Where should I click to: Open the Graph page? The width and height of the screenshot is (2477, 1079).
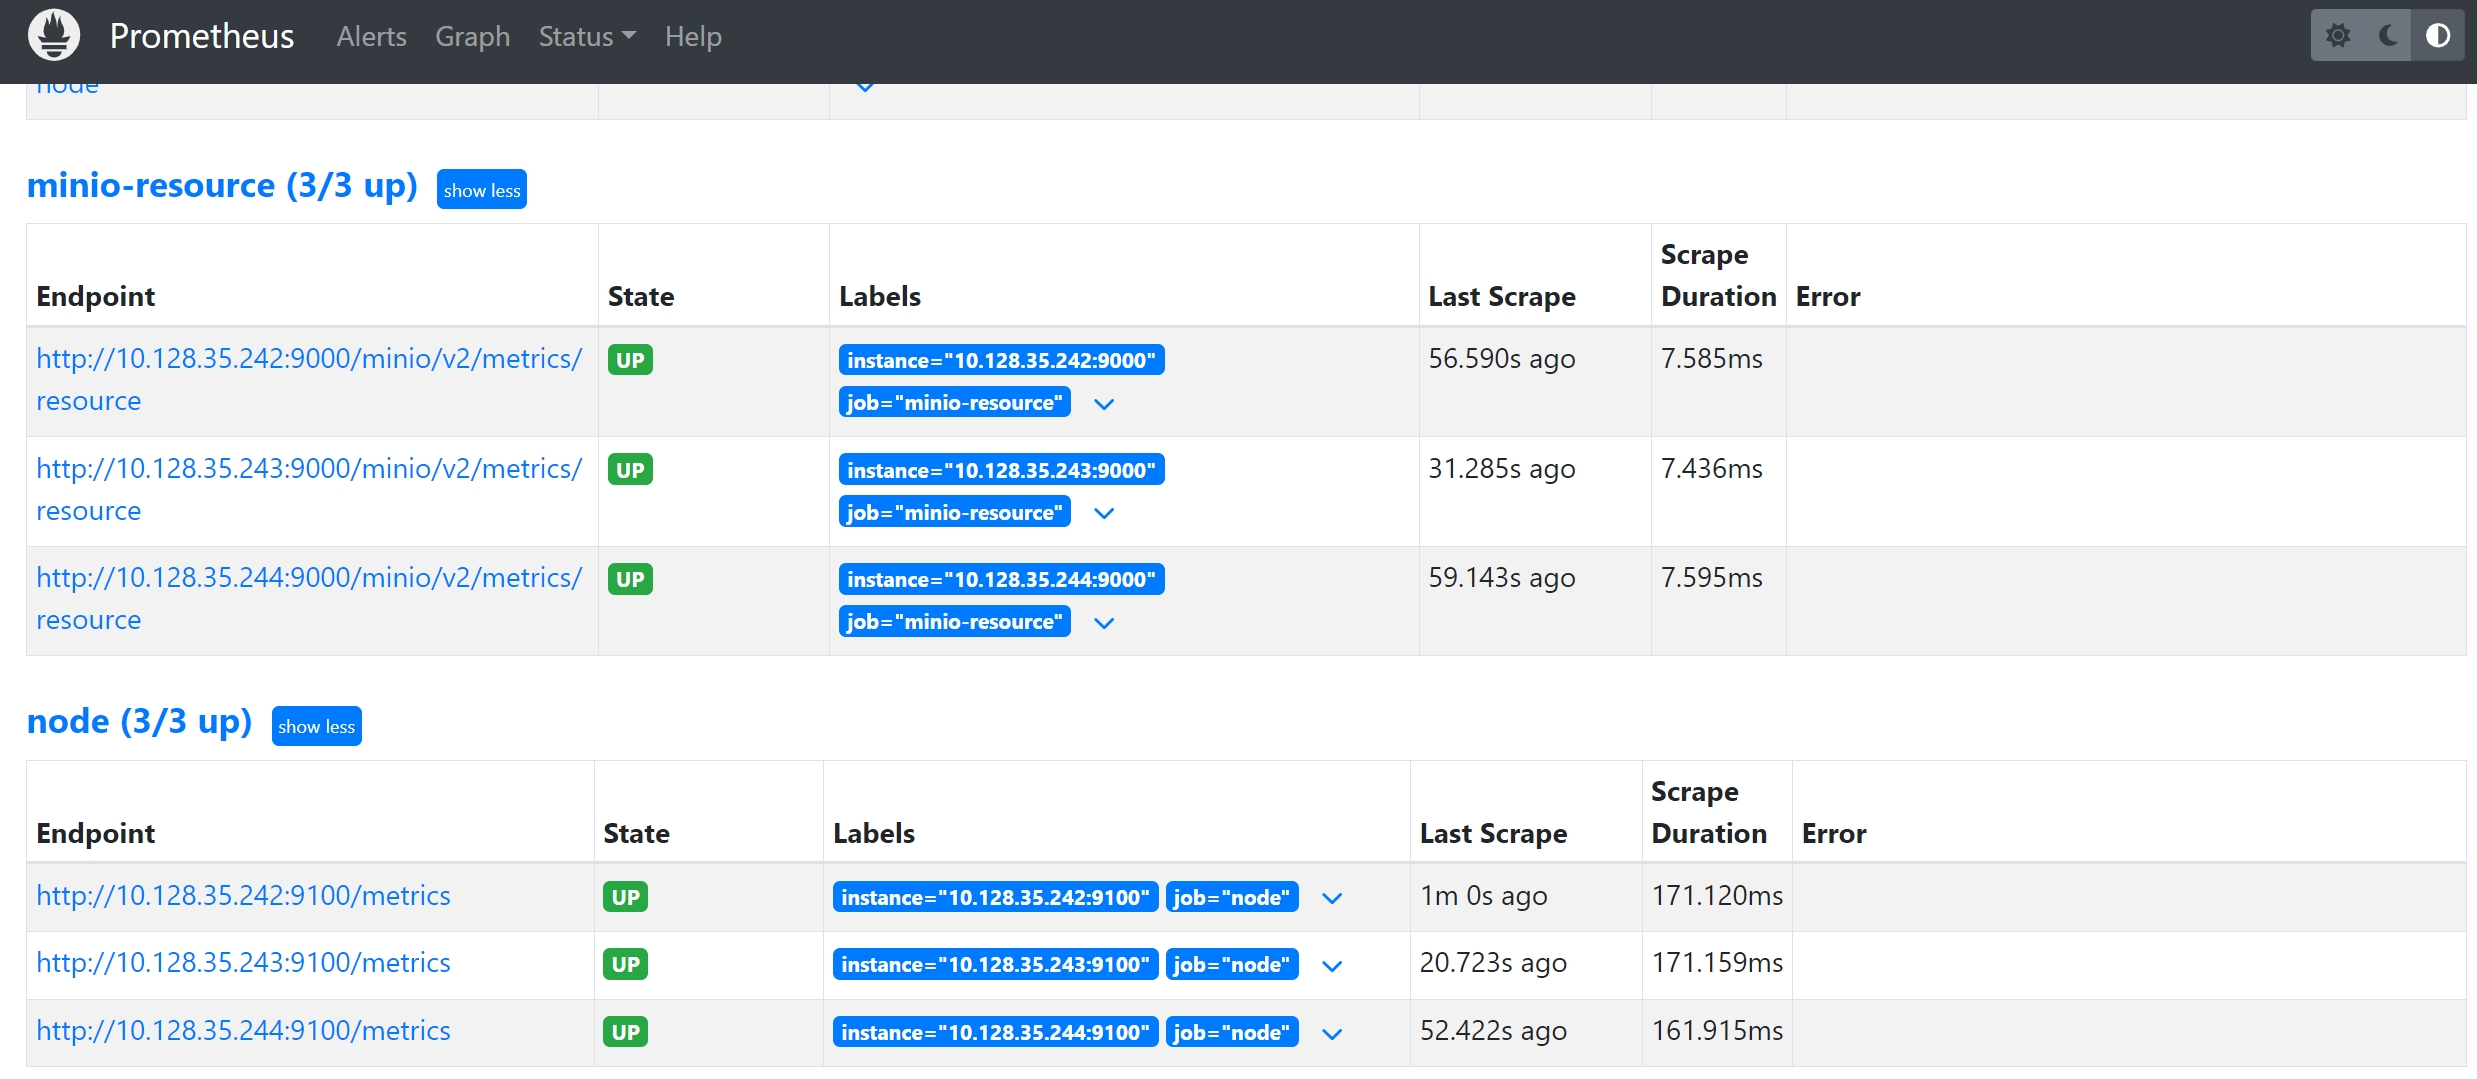pyautogui.click(x=472, y=37)
